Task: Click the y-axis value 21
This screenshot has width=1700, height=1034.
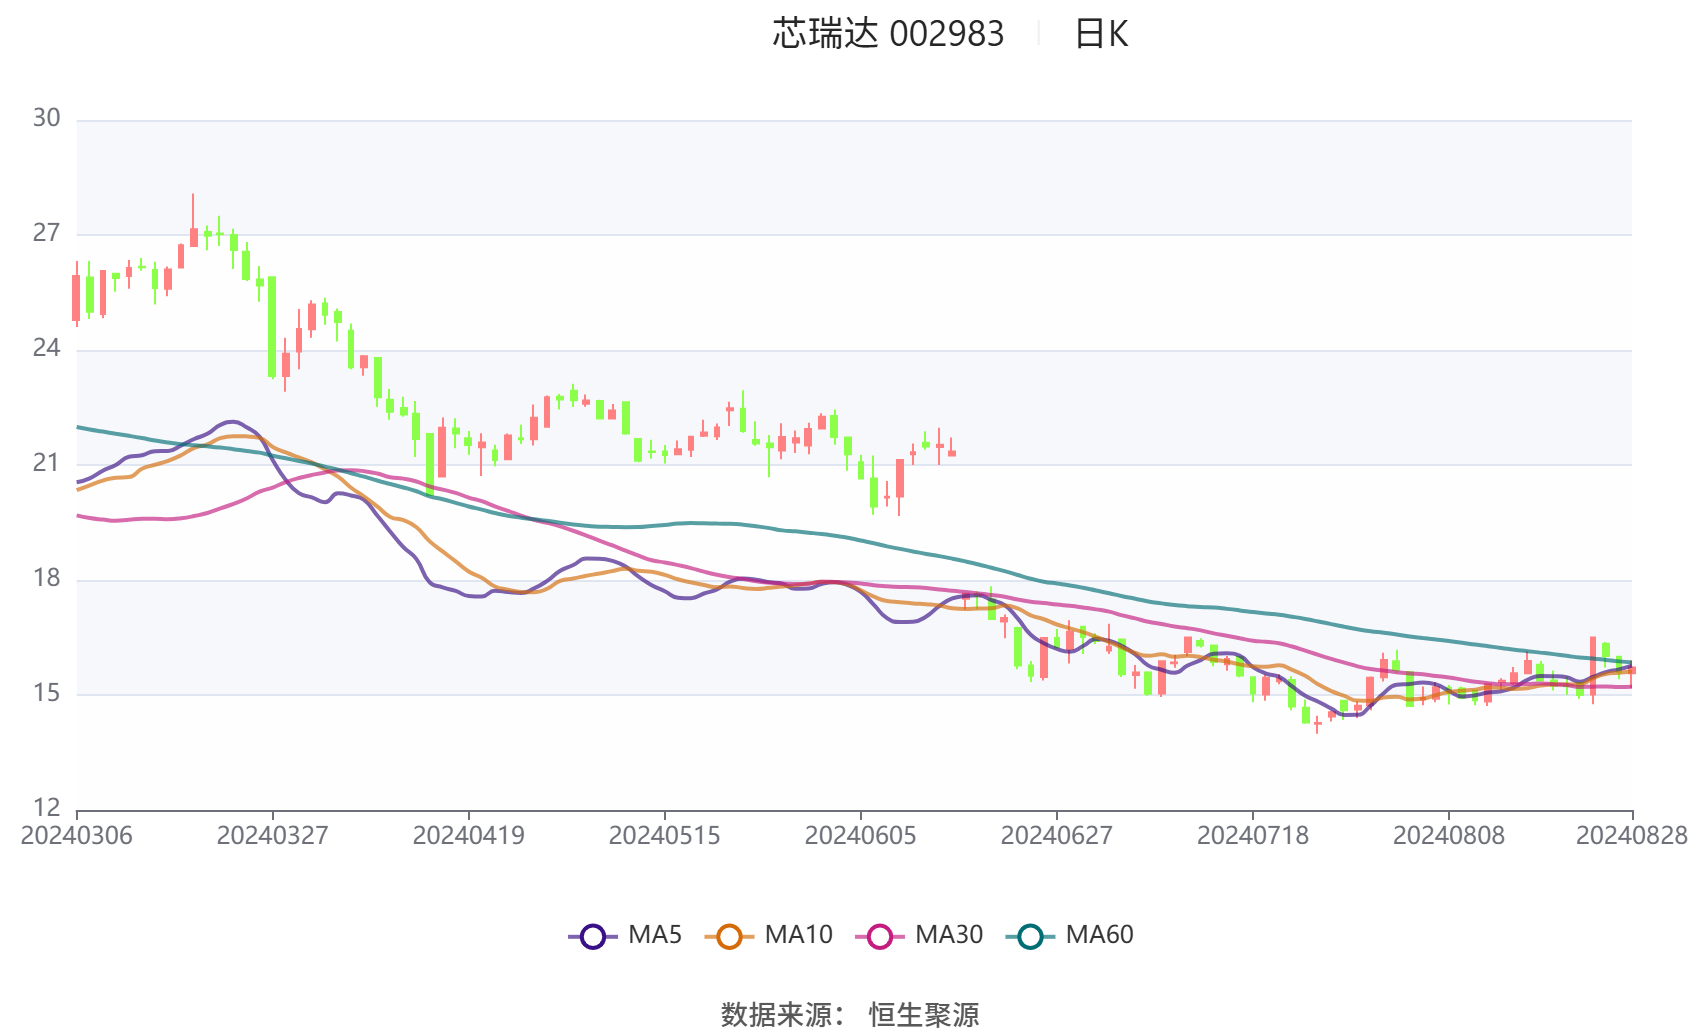Action: [46, 463]
